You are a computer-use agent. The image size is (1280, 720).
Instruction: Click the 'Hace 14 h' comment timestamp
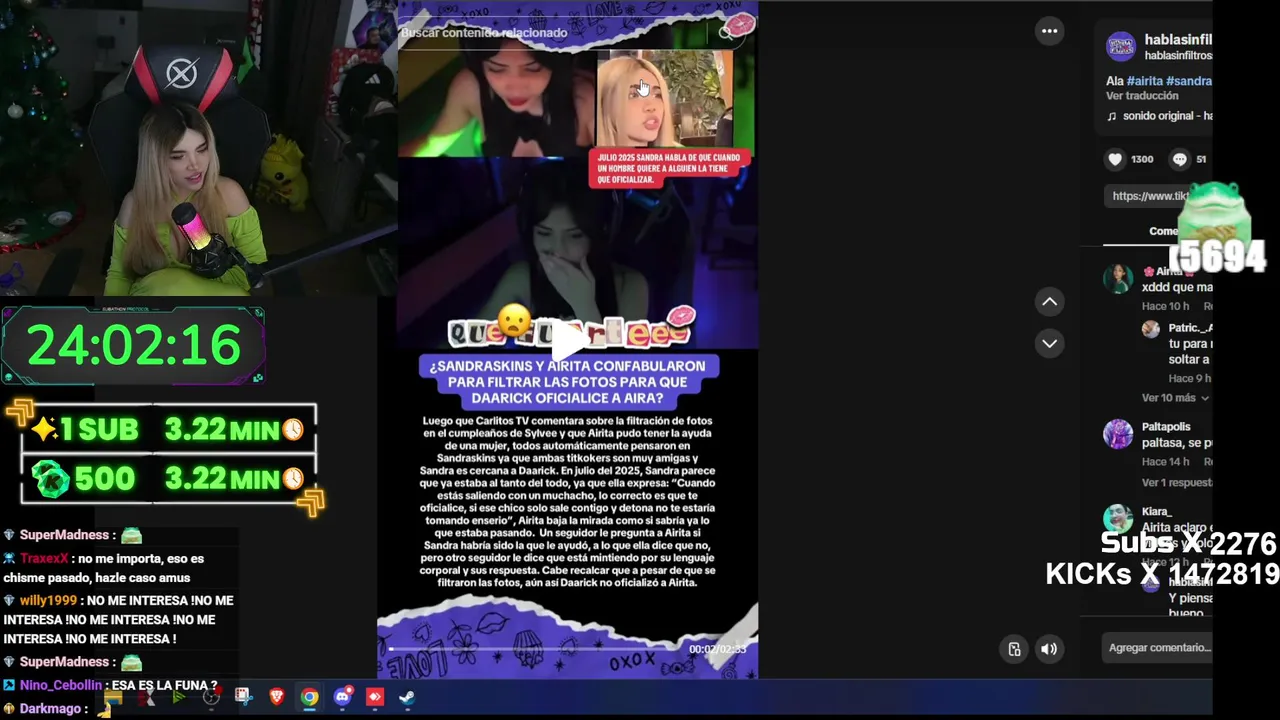(x=1166, y=462)
